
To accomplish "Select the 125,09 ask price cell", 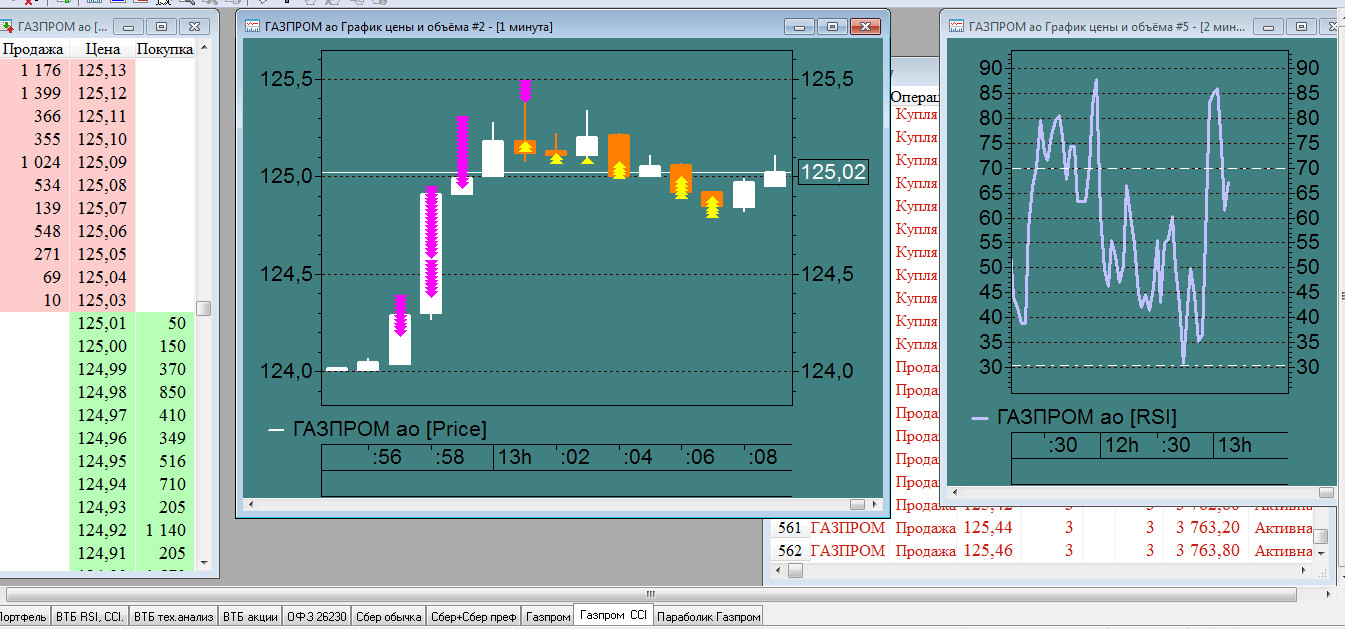I will [x=102, y=162].
